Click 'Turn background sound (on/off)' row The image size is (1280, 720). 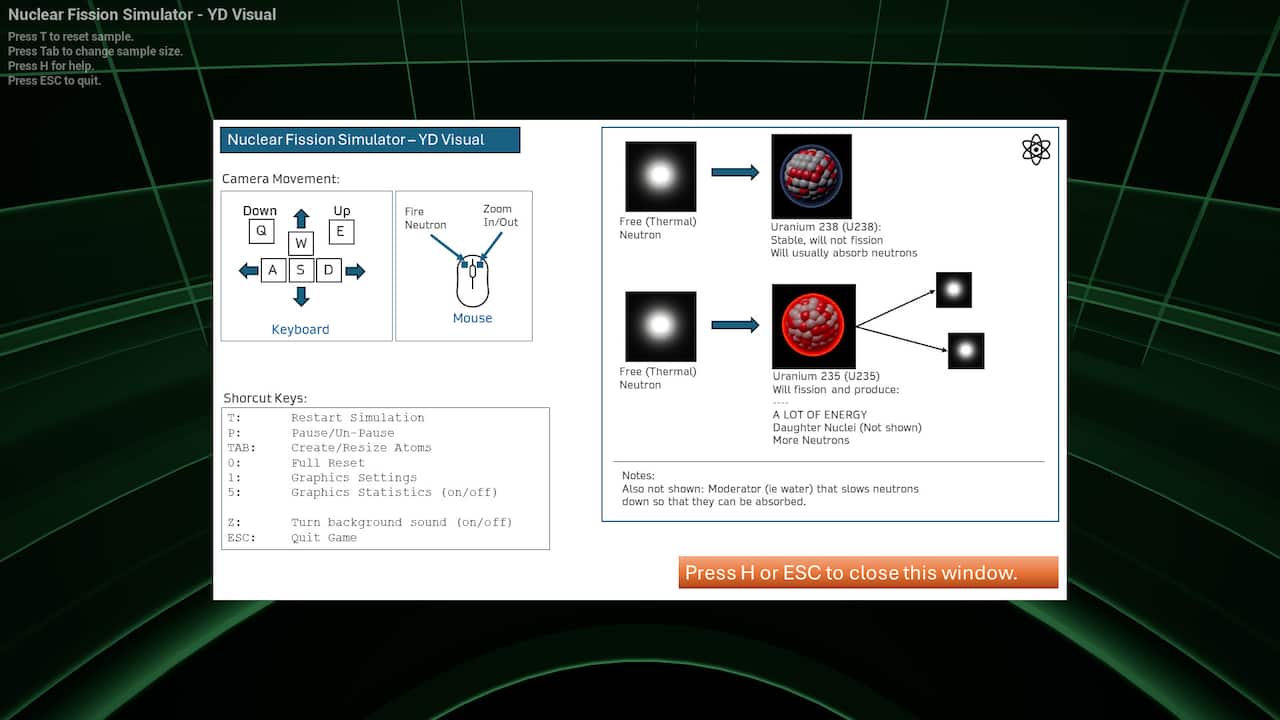pos(369,522)
